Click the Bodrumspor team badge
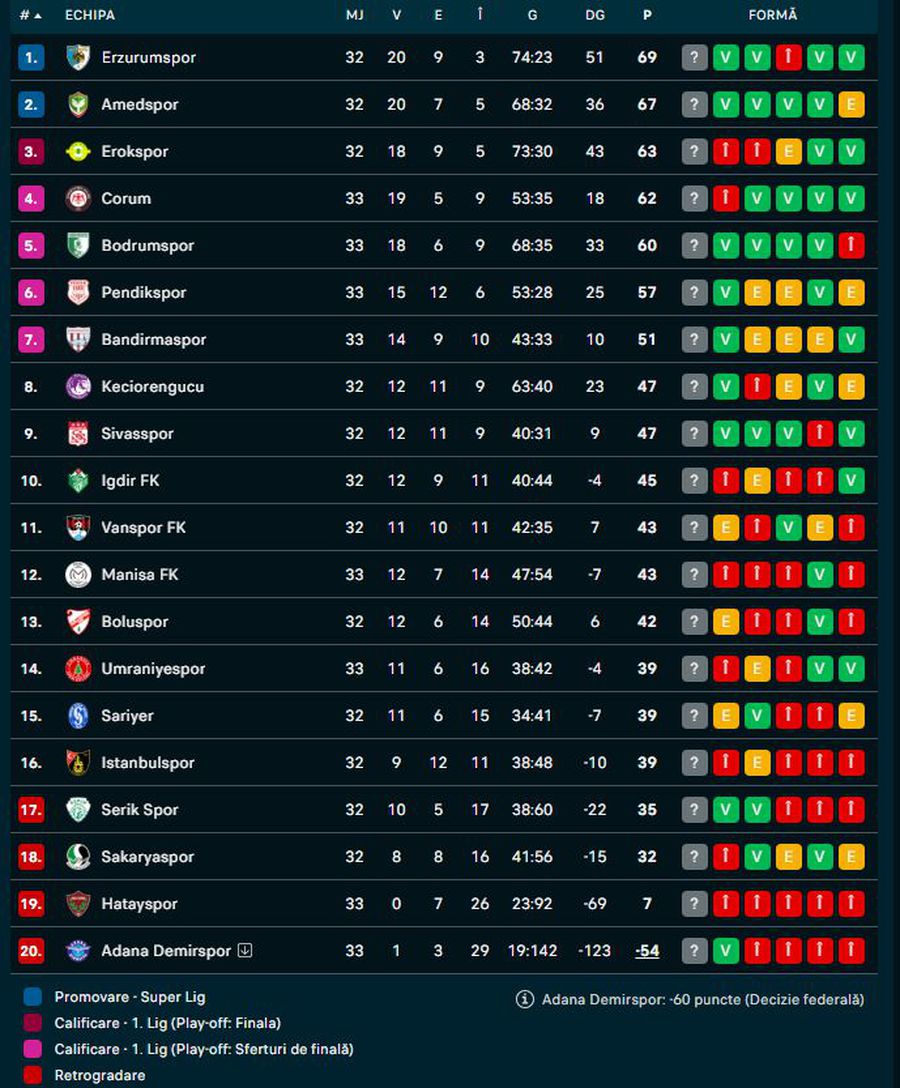The image size is (900, 1088). [x=78, y=246]
